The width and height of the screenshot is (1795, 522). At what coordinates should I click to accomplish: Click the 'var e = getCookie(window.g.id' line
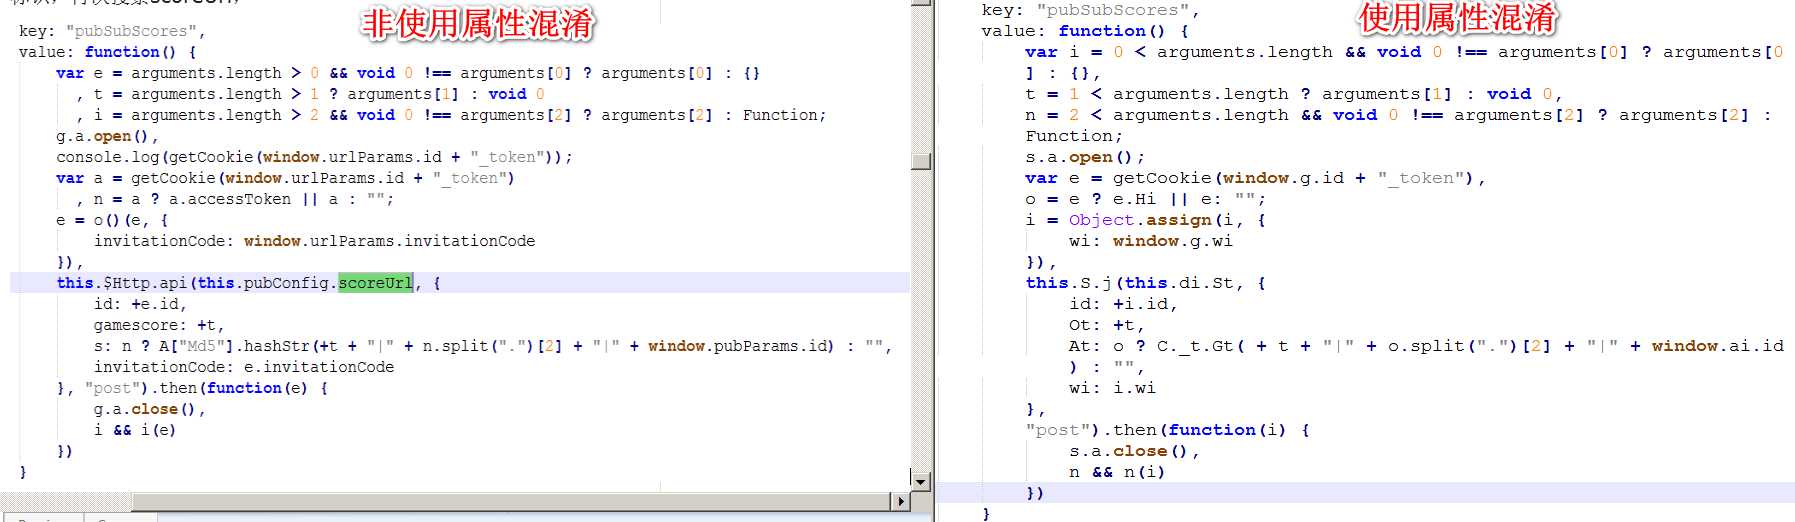click(x=1255, y=178)
